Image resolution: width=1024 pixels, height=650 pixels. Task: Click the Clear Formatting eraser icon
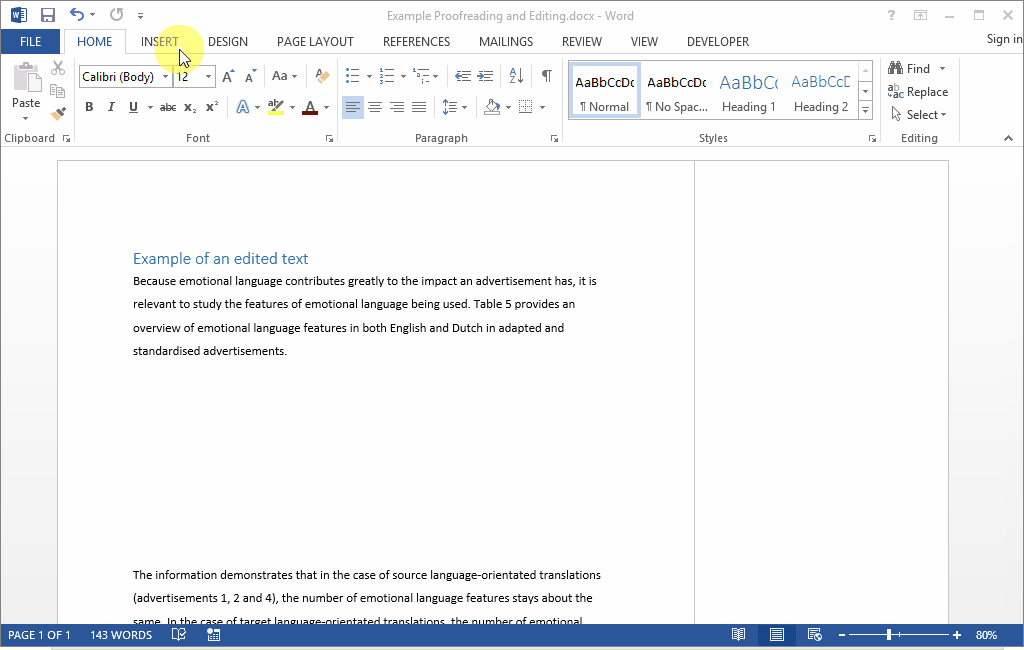coord(321,76)
